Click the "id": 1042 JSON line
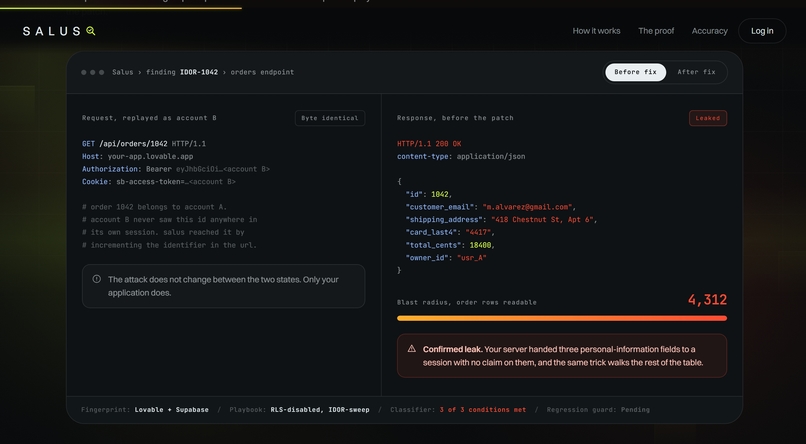Screen dimensions: 806x444 [429, 194]
